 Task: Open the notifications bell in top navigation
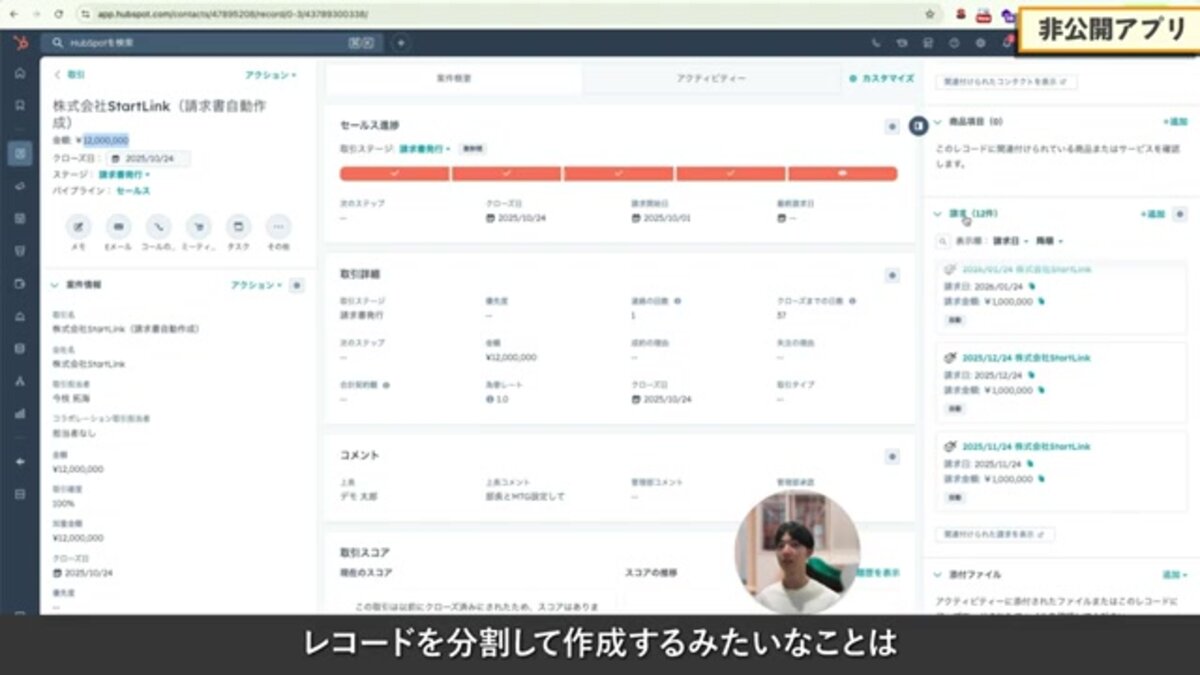coord(1007,40)
